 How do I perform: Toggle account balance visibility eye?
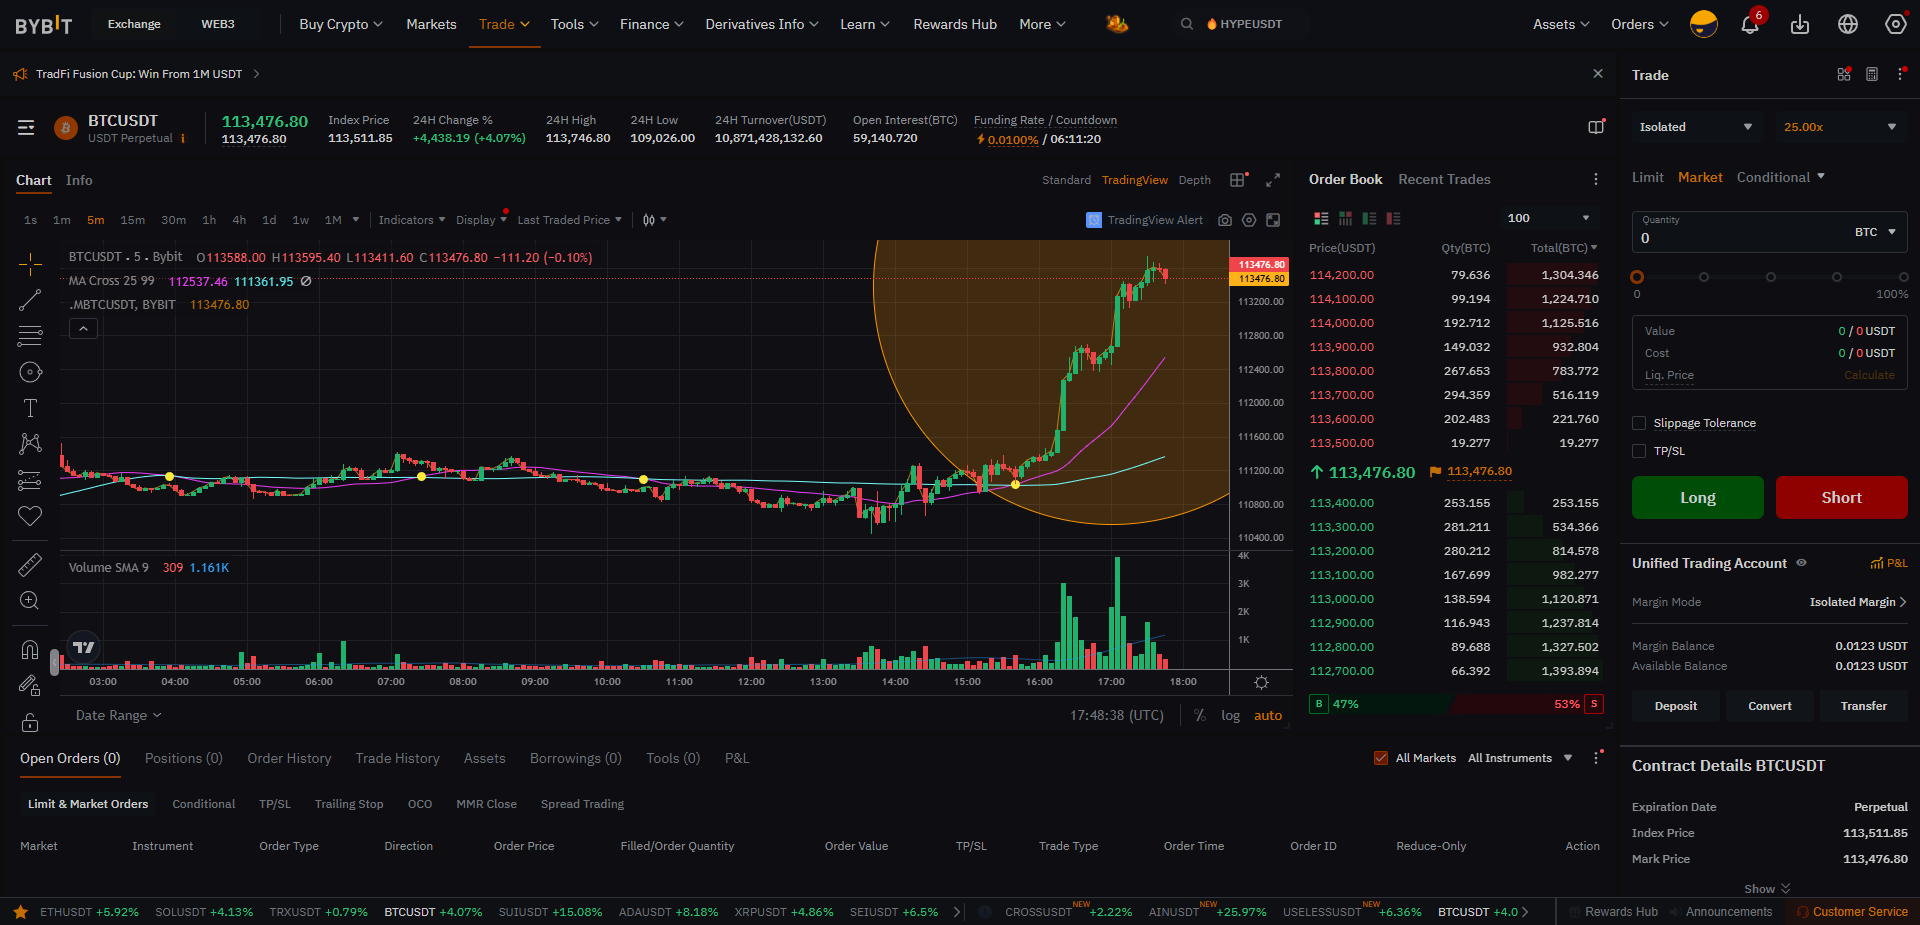tap(1801, 563)
